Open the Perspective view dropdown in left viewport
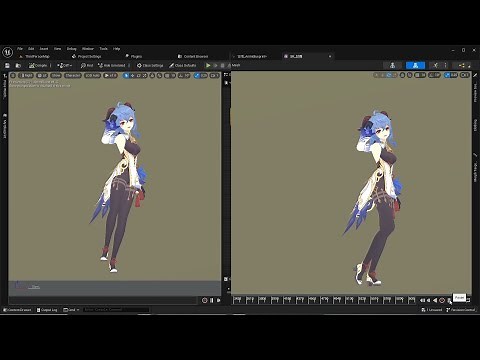The height and width of the screenshot is (360, 480). pos(26,76)
